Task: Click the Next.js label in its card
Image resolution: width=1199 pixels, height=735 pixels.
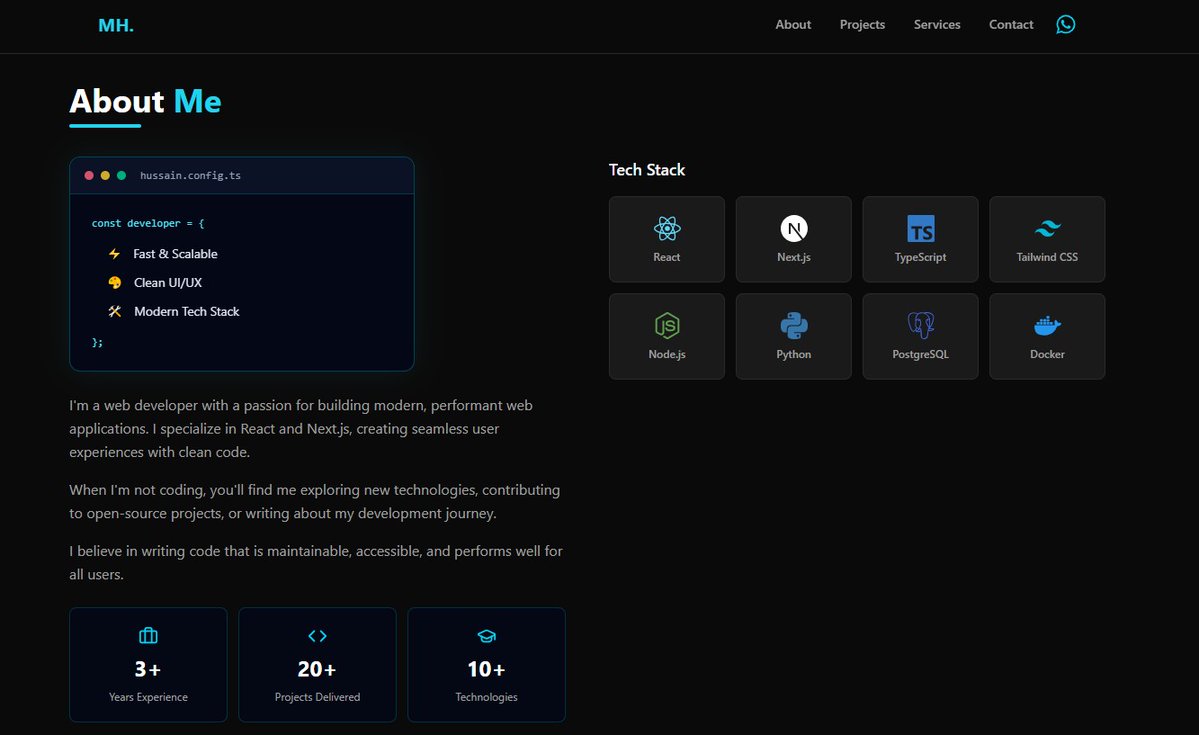Action: (794, 257)
